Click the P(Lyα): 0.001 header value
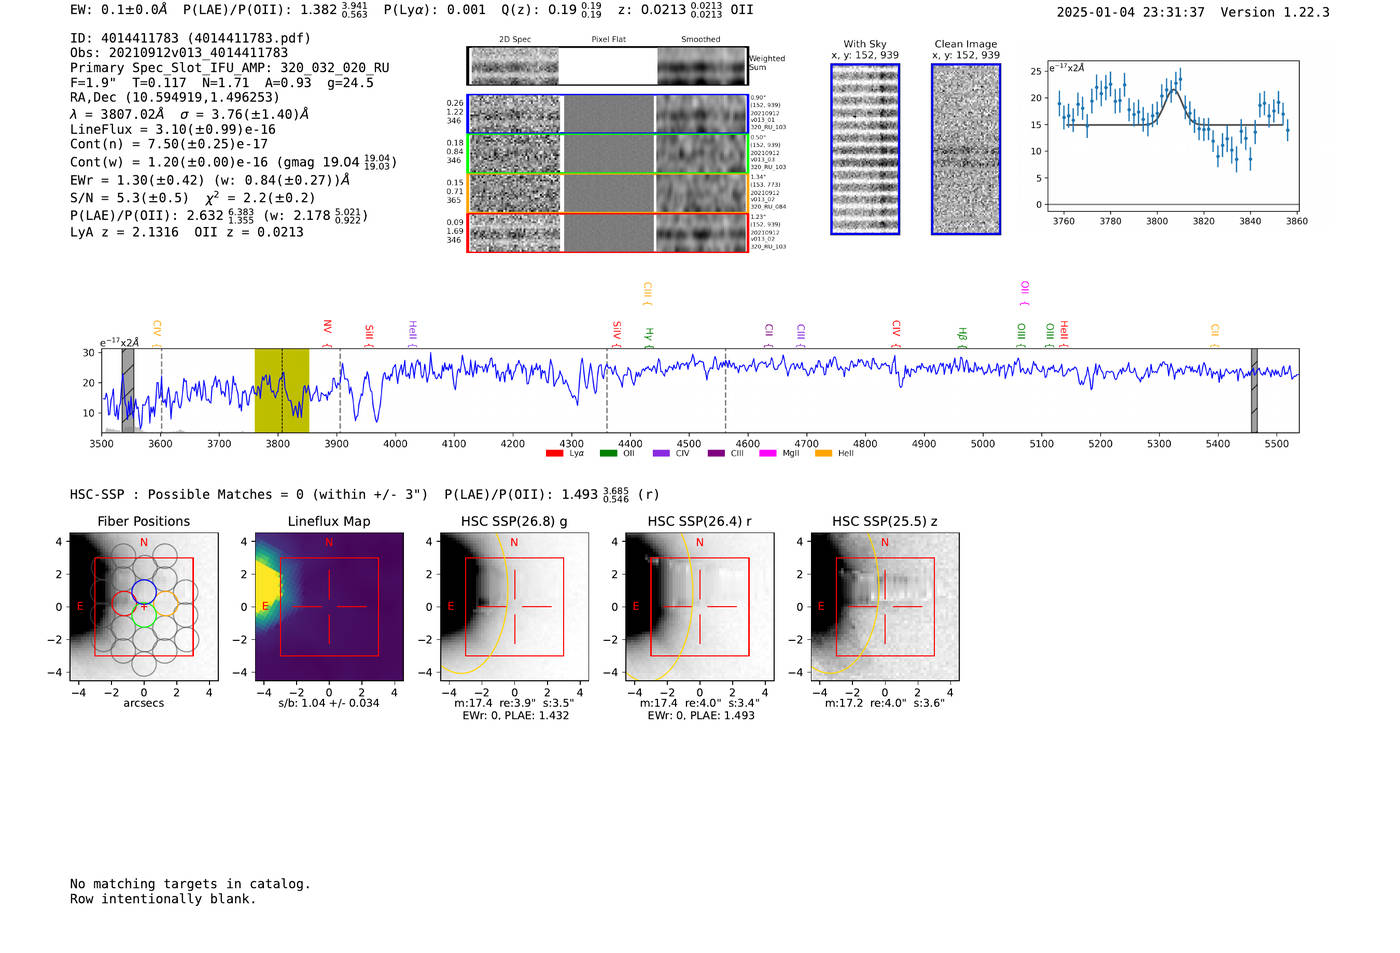 click(434, 9)
